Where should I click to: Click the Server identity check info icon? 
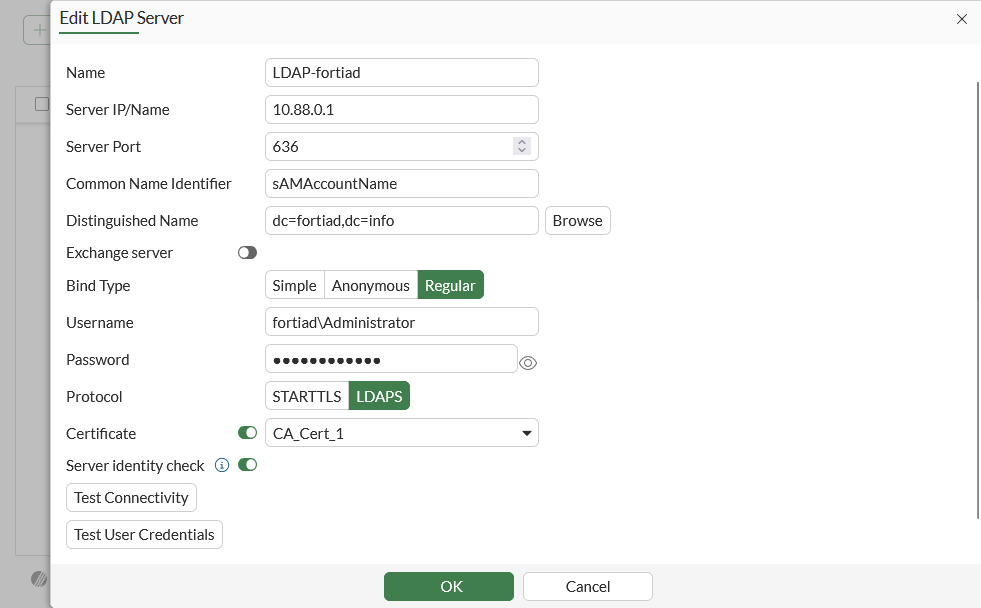(x=222, y=465)
